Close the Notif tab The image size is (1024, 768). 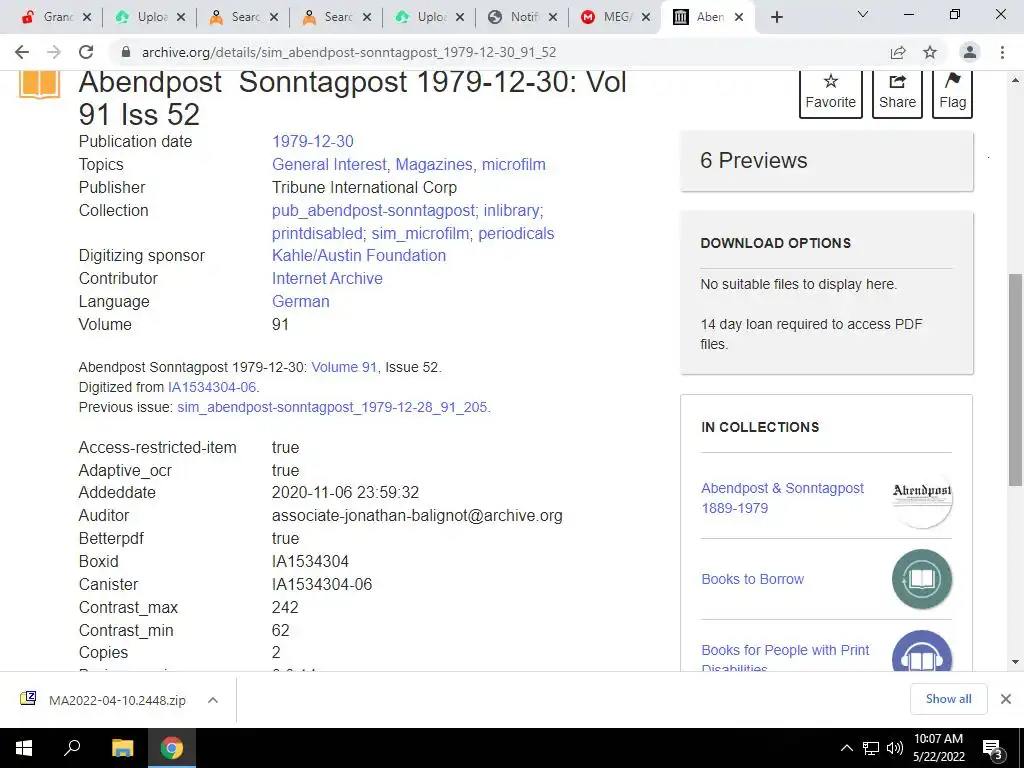(x=552, y=17)
